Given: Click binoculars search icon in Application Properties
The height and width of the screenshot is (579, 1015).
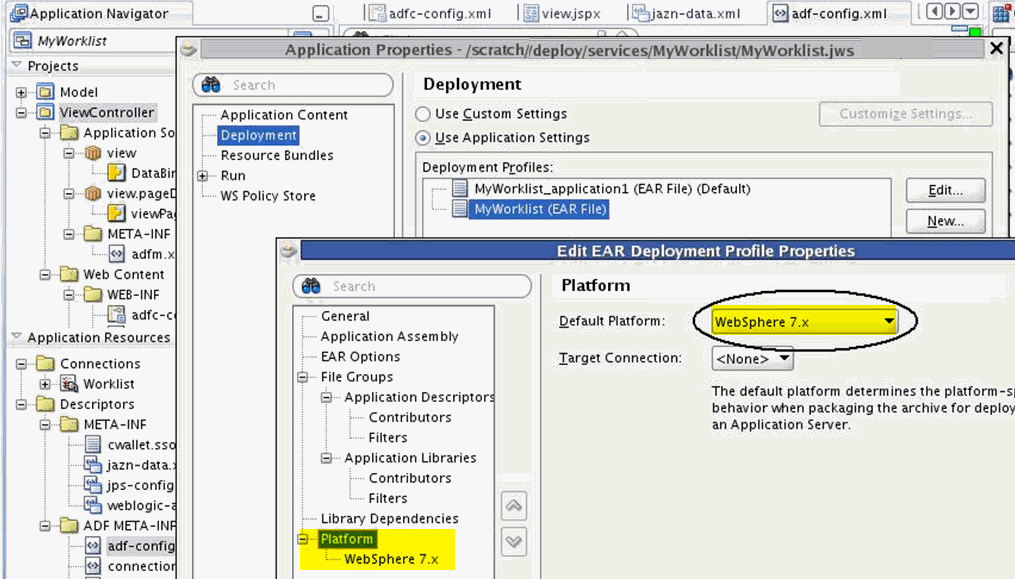Looking at the screenshot, I should [x=211, y=85].
